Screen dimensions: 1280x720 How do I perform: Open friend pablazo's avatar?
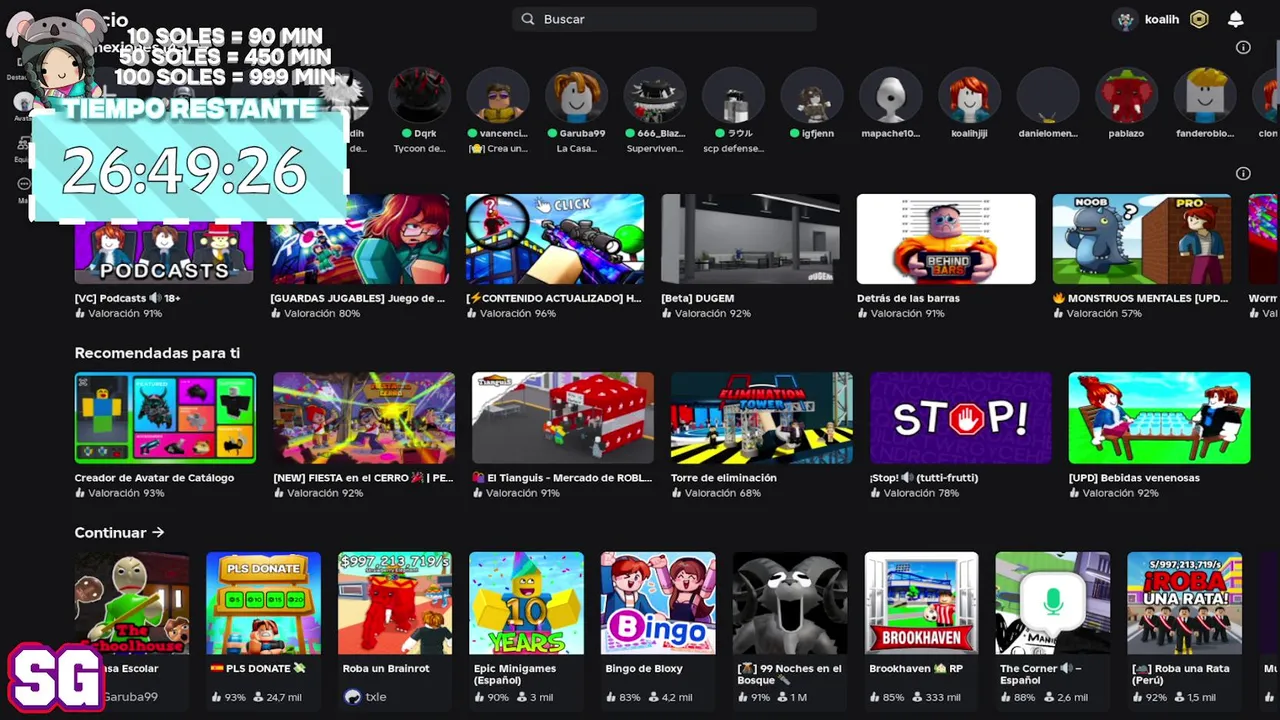click(x=1126, y=96)
